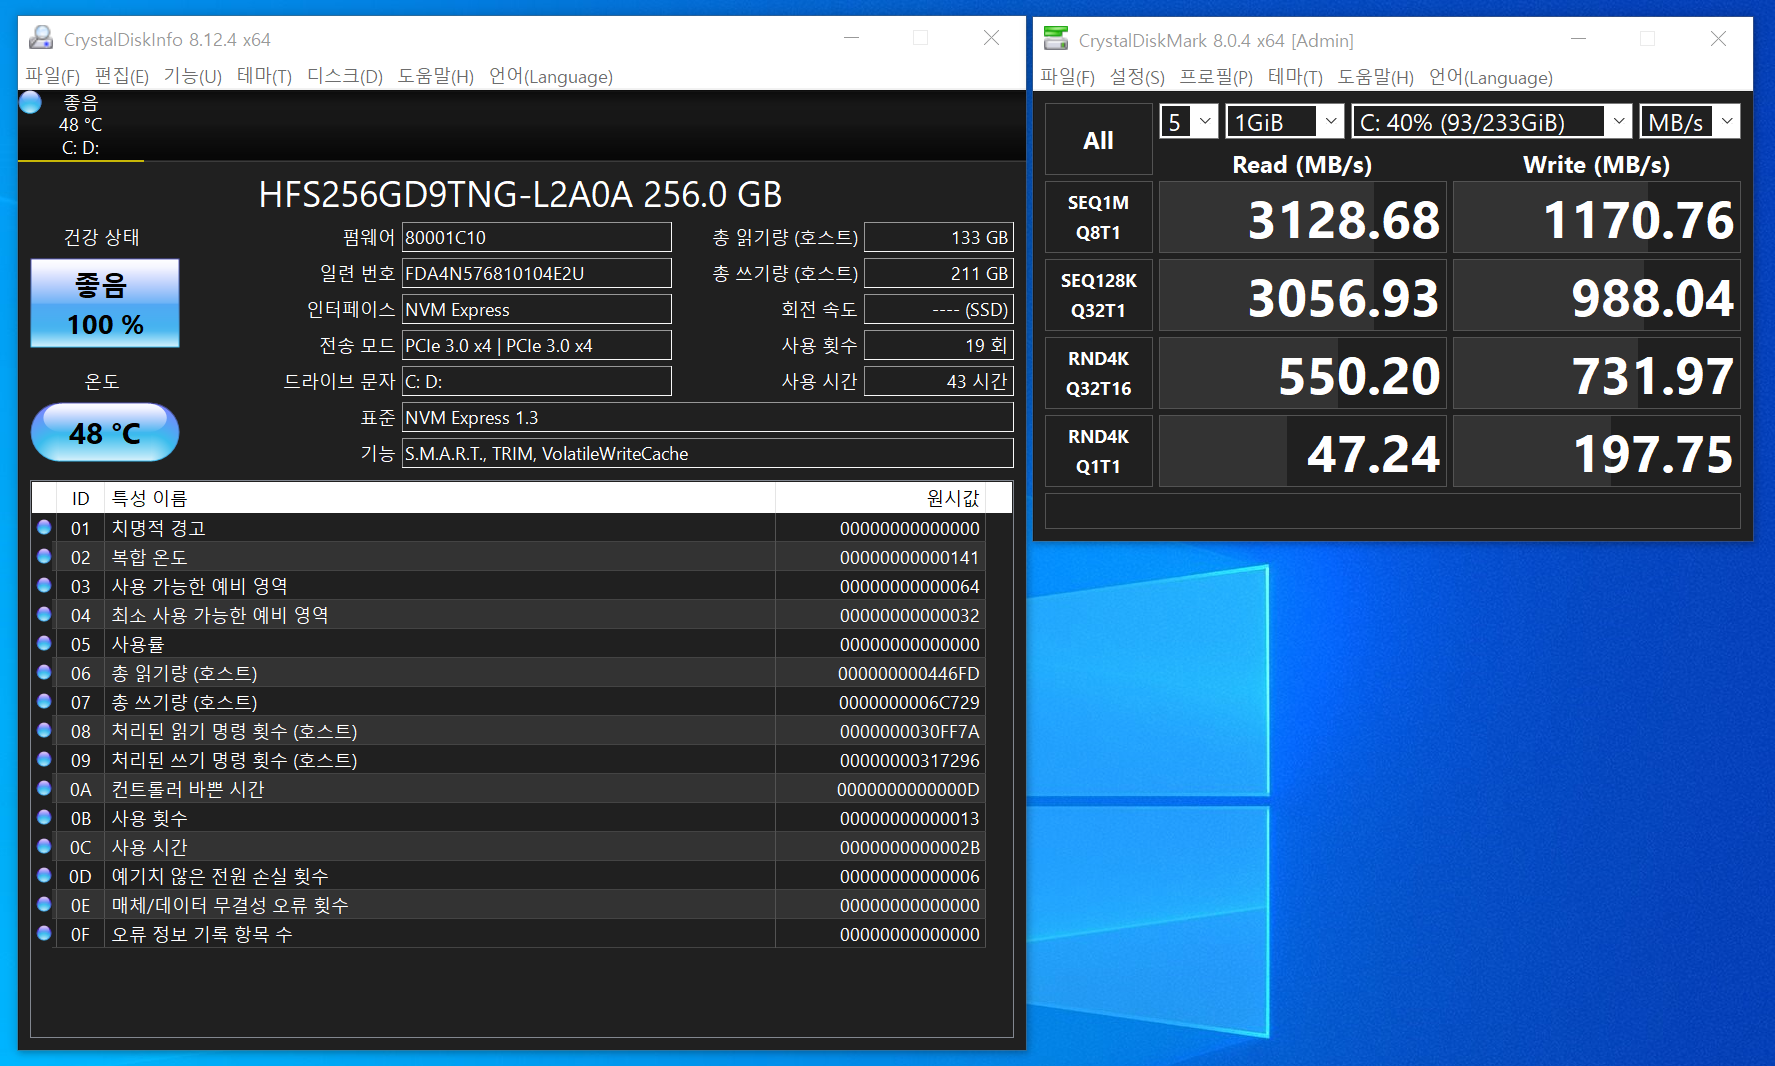Click status orb for attribute 0F 오류 정보 기록
The width and height of the screenshot is (1775, 1066).
pos(44,933)
